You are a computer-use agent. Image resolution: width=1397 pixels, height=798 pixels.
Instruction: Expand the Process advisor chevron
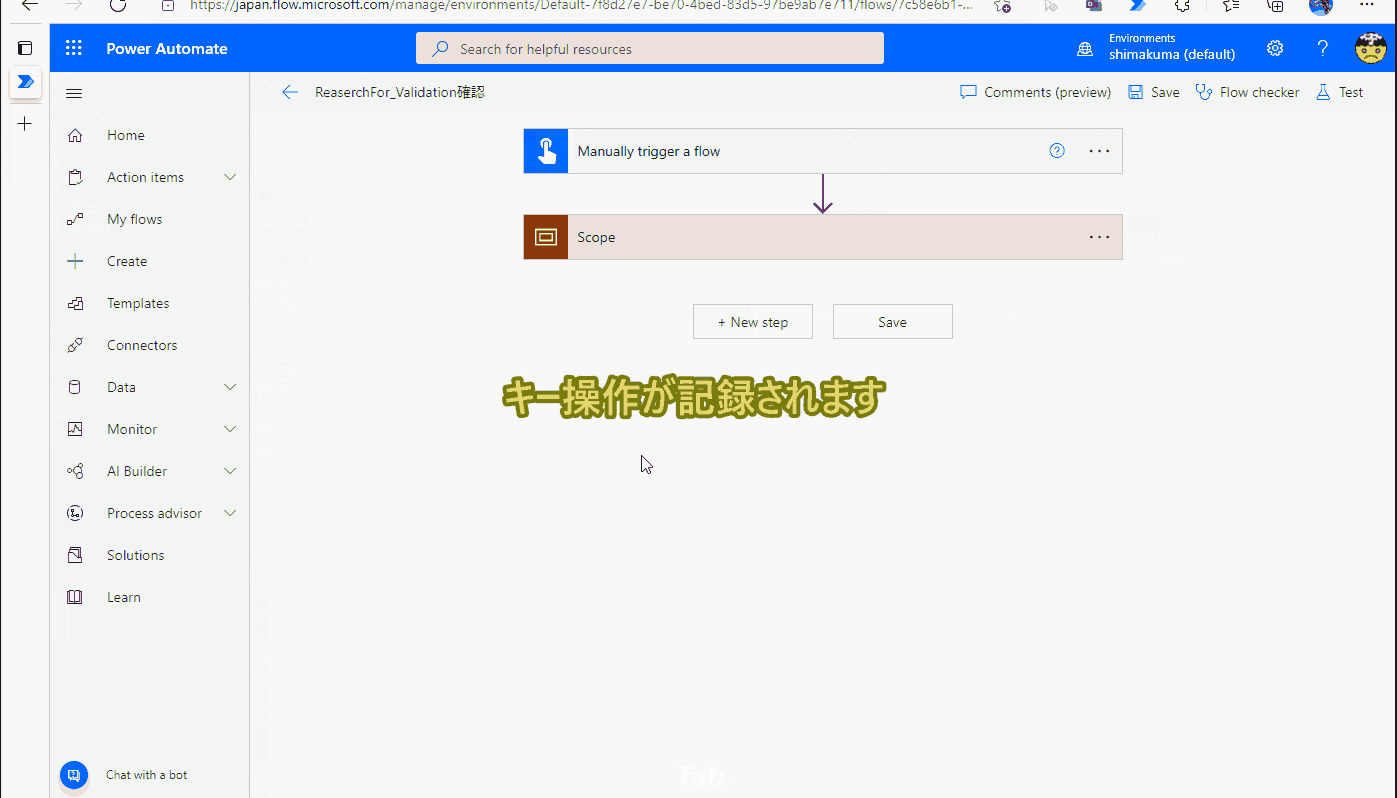(230, 513)
